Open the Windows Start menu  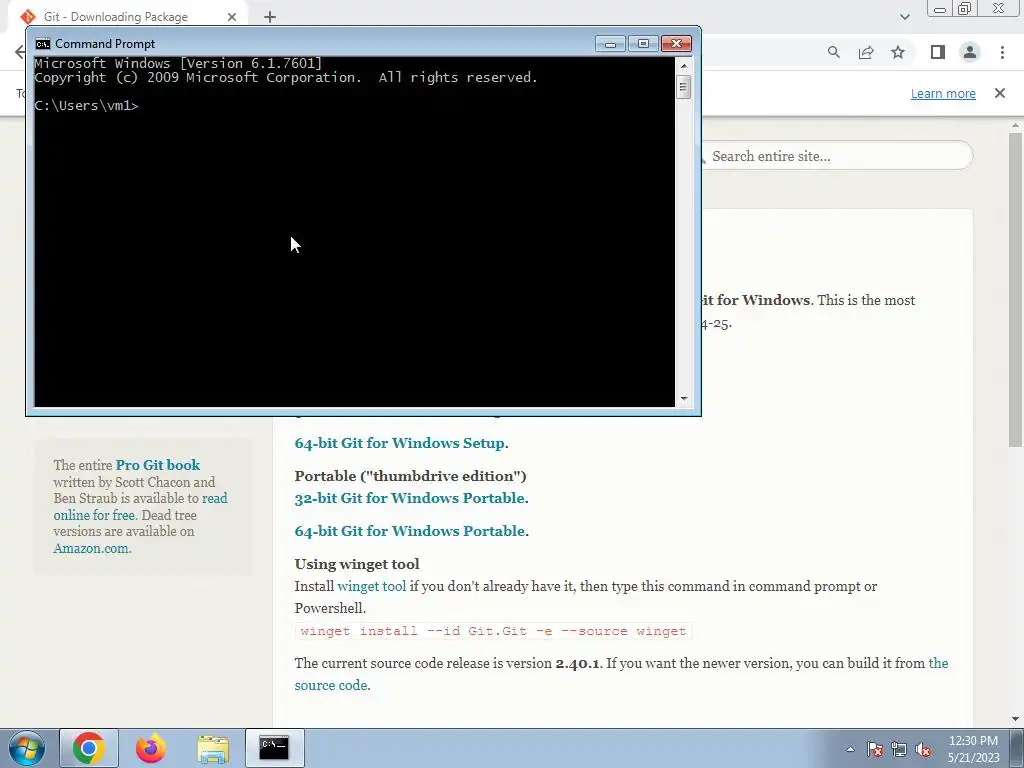pos(26,748)
